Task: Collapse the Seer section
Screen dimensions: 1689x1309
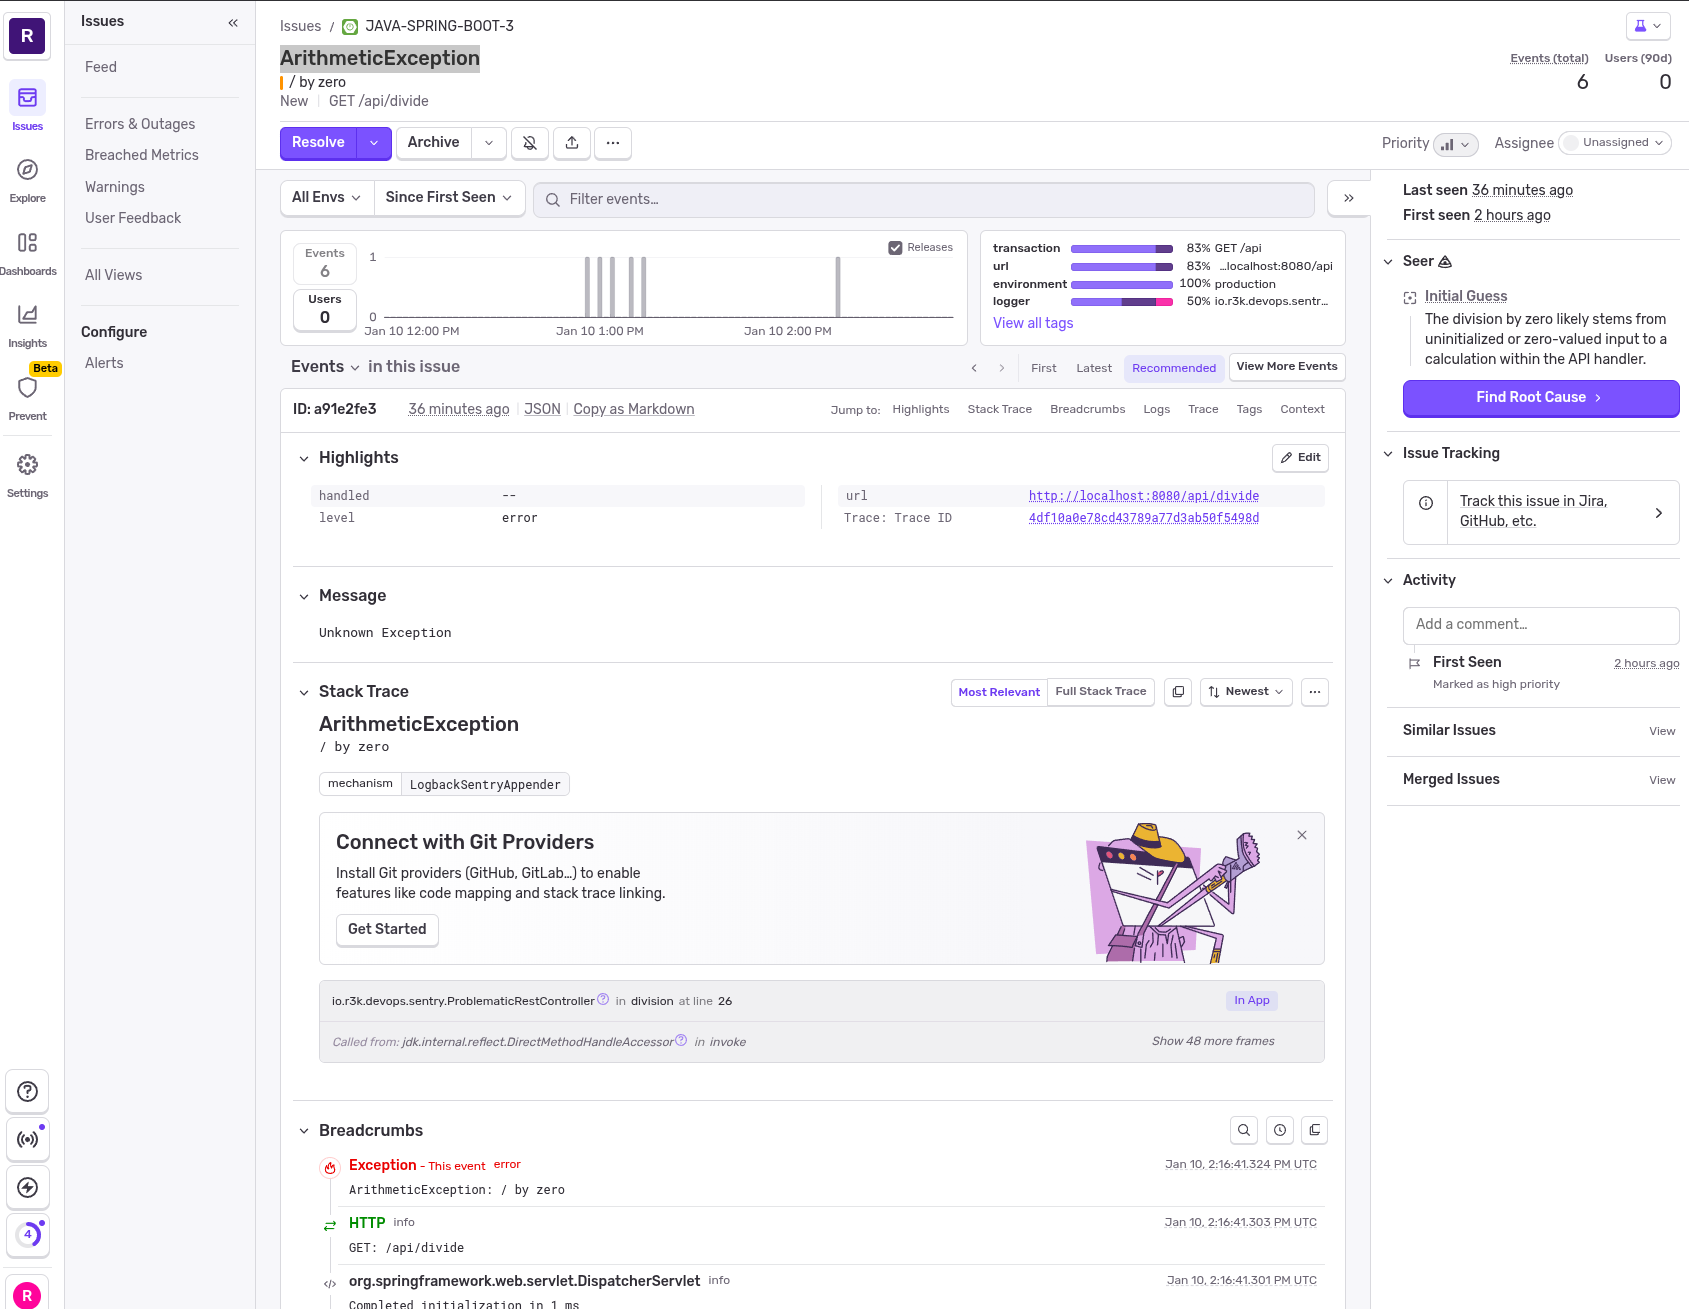Action: (1388, 262)
